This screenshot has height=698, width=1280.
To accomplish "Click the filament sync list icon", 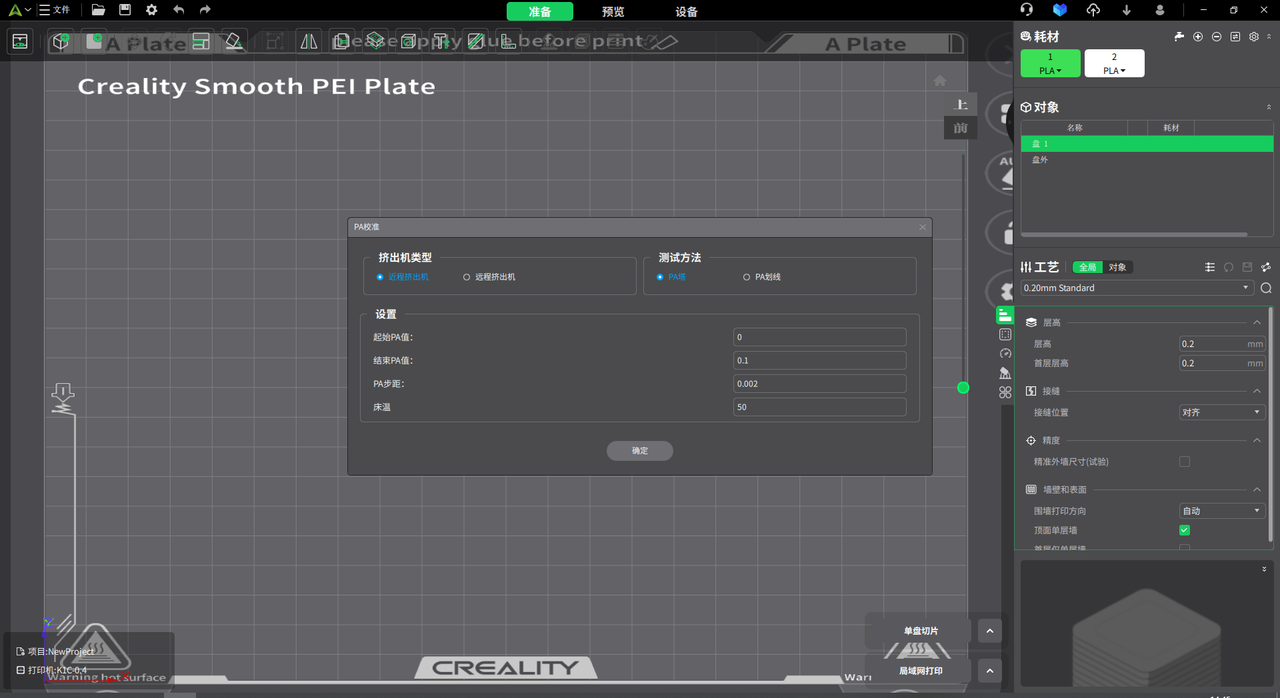I will (1235, 37).
